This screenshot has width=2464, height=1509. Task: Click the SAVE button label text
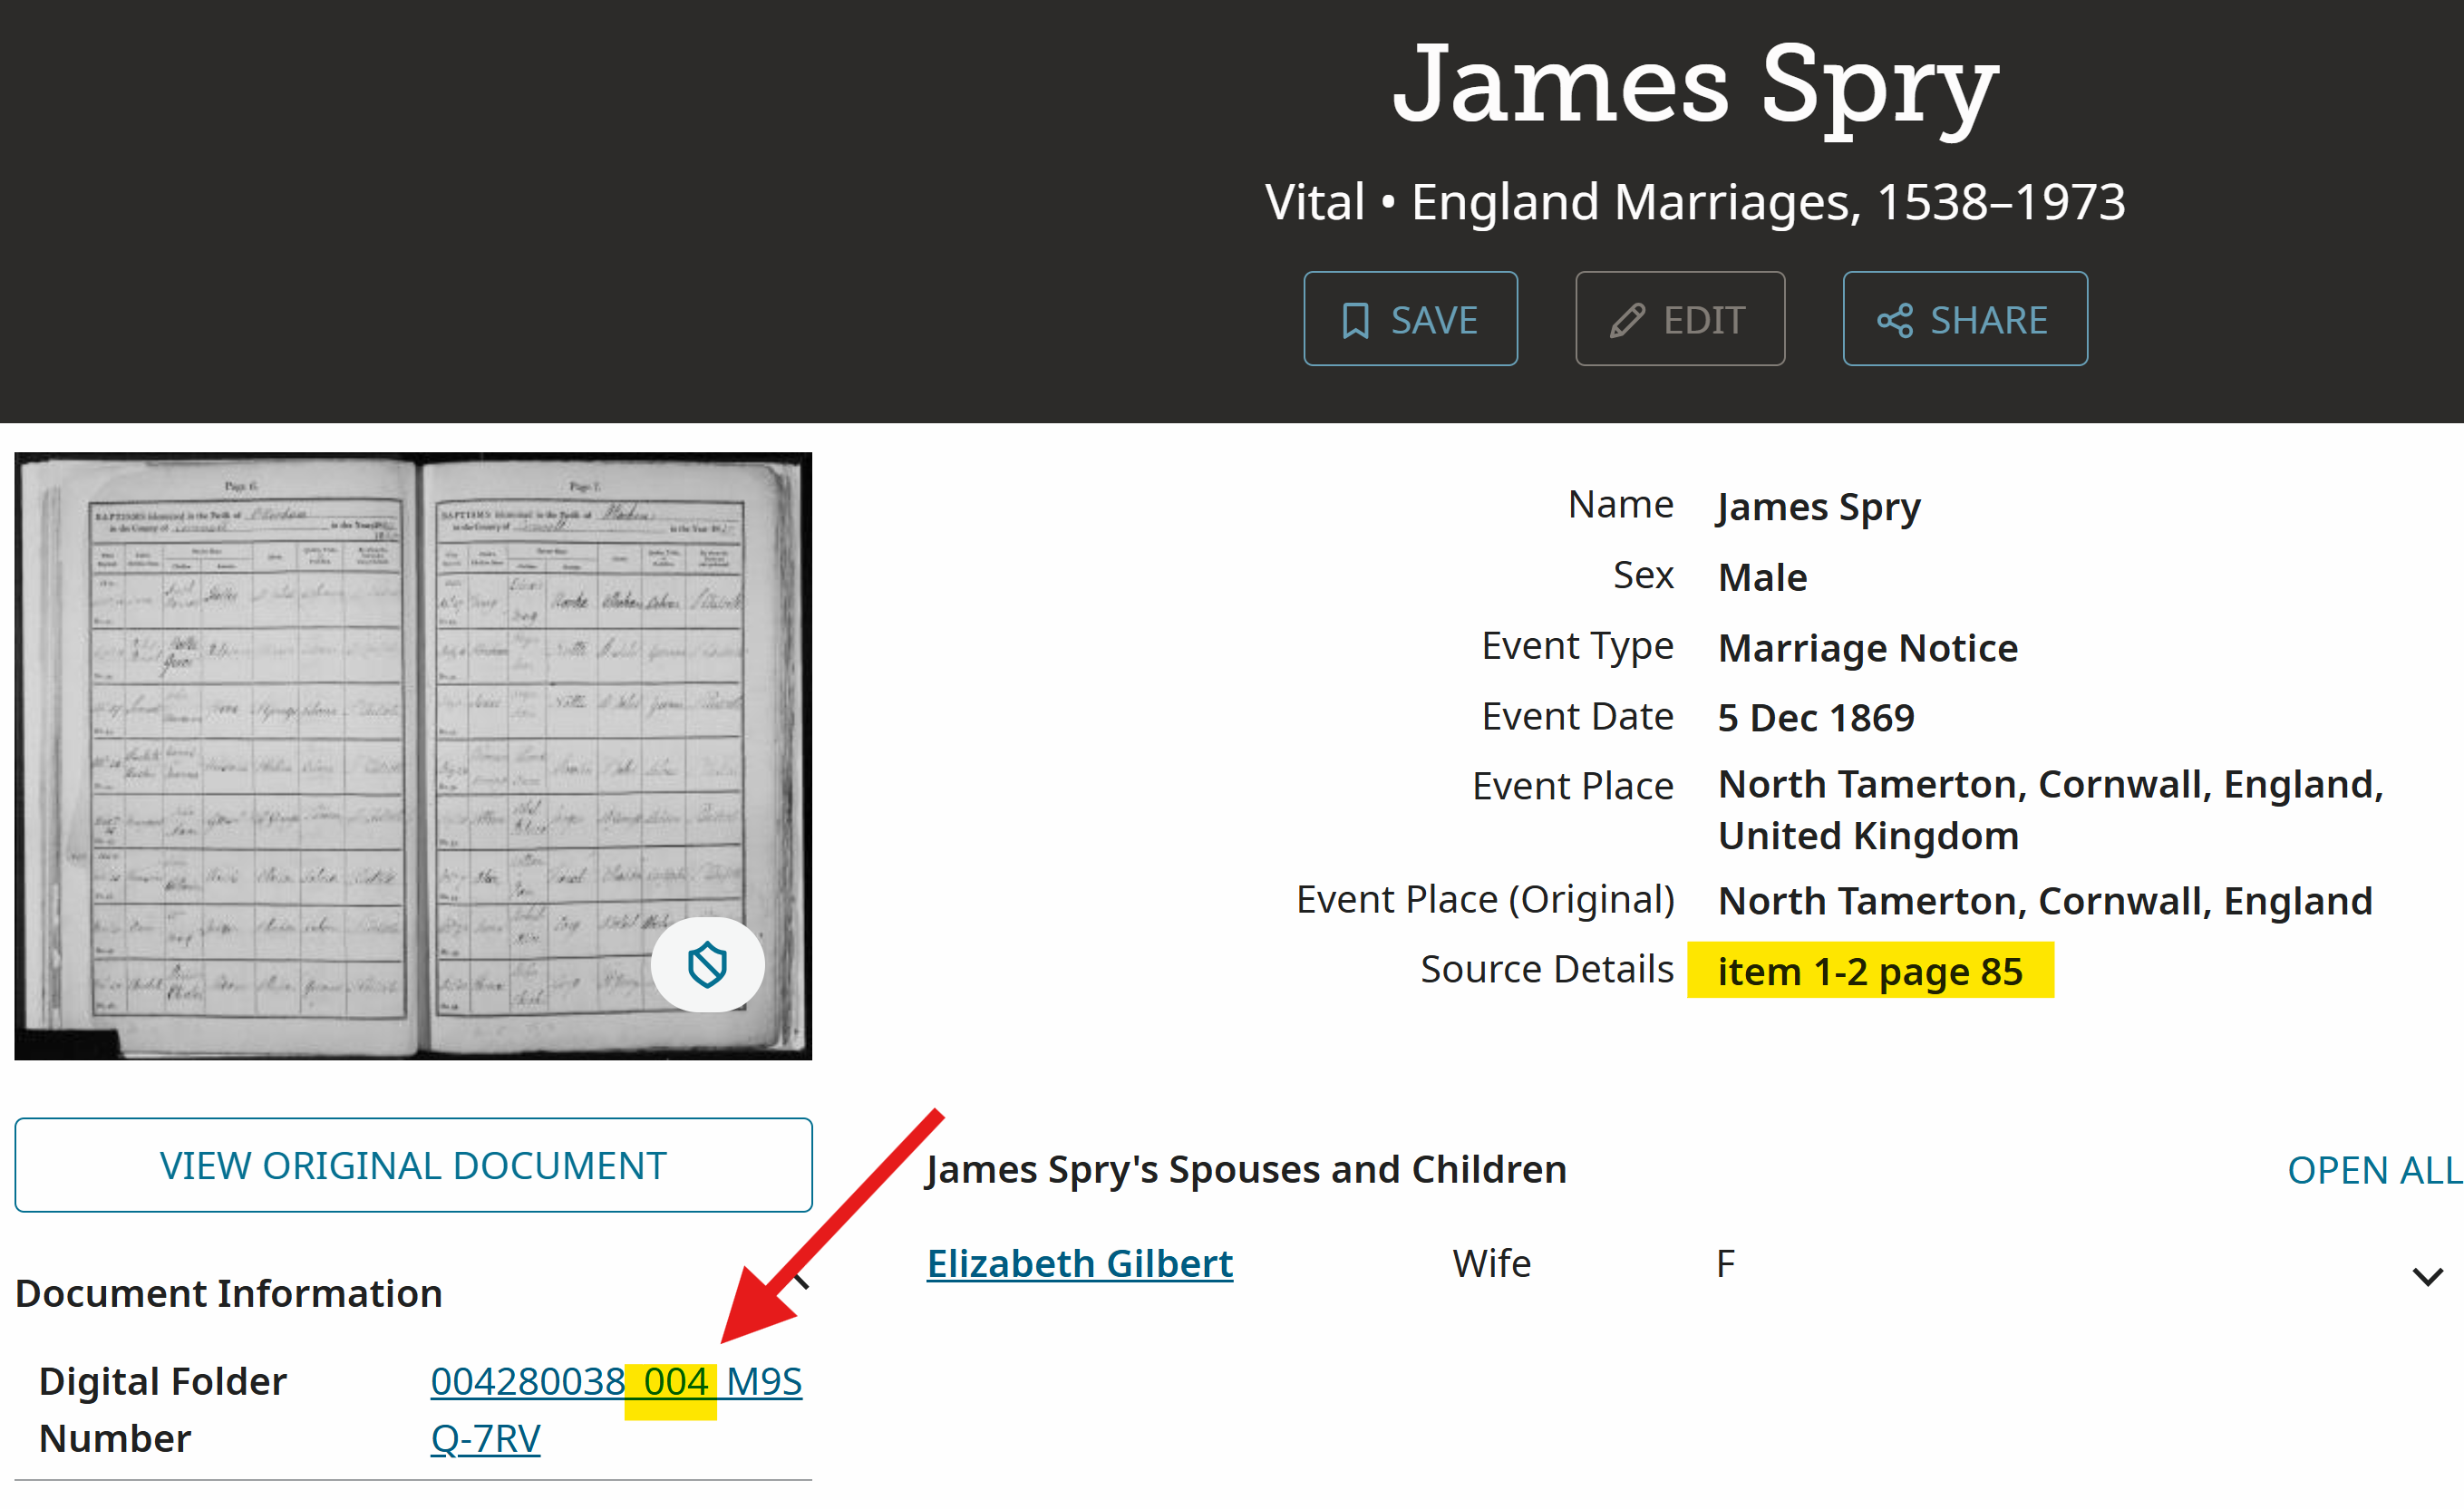[x=1434, y=320]
